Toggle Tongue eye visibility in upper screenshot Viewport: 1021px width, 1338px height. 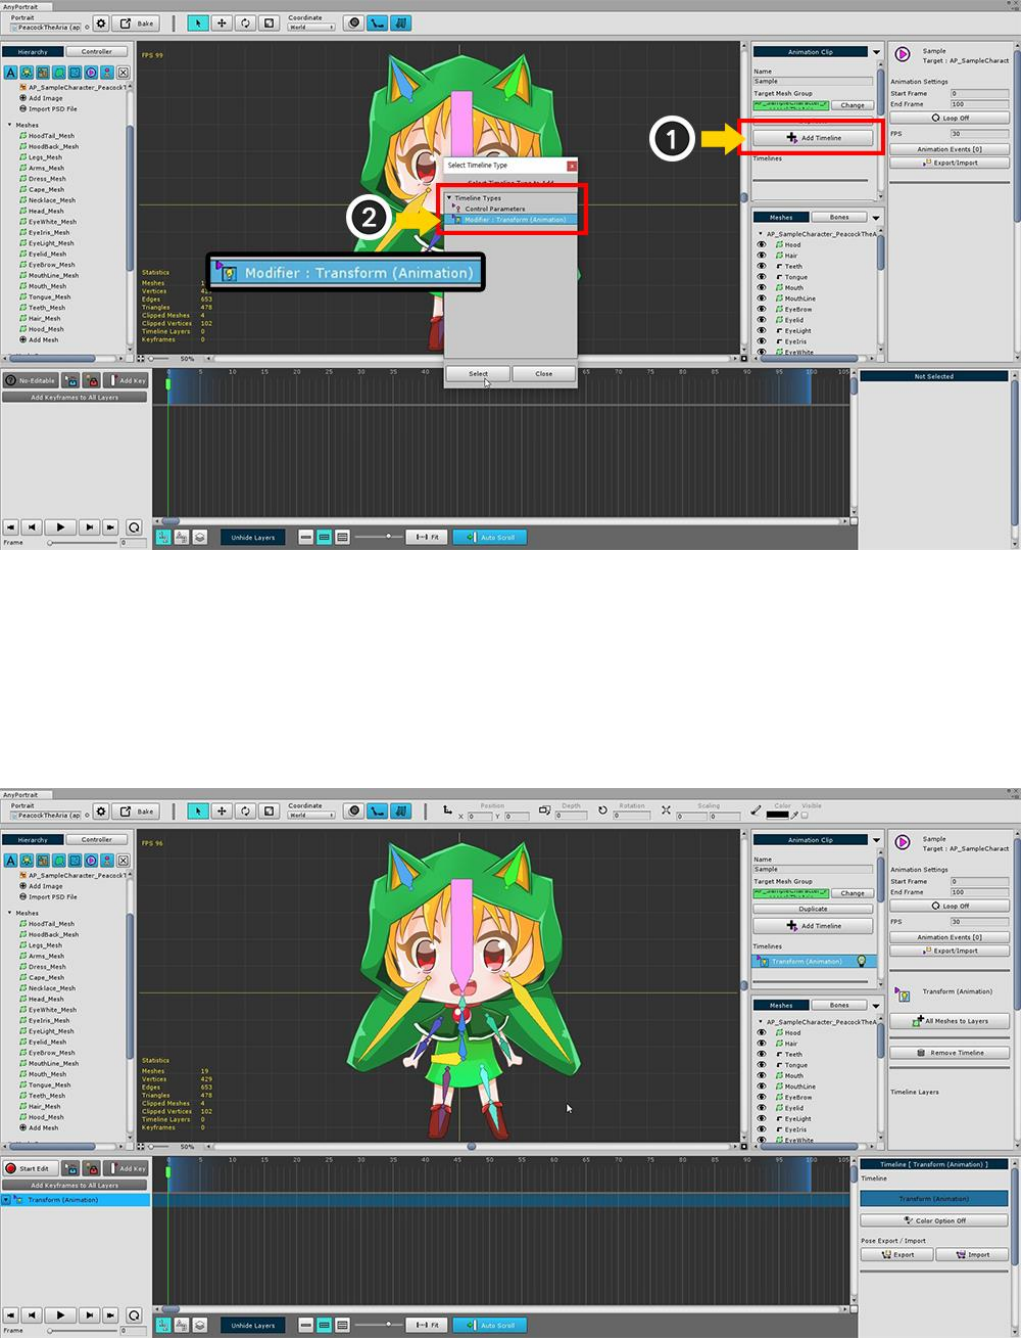[x=761, y=277]
